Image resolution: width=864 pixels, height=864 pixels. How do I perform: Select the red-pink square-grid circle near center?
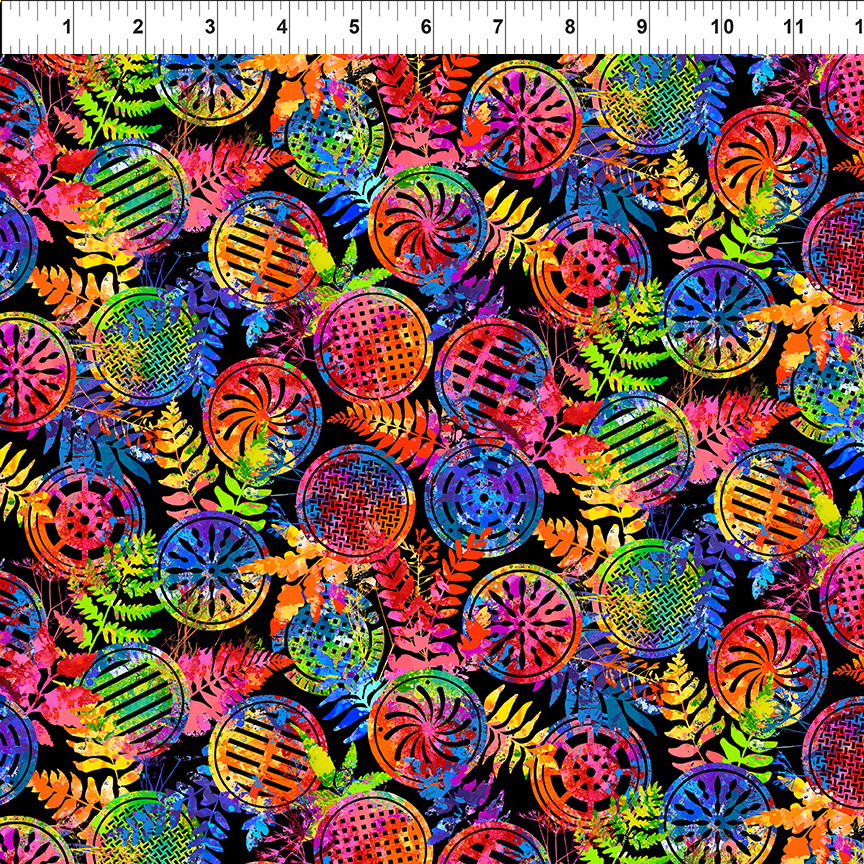[371, 345]
